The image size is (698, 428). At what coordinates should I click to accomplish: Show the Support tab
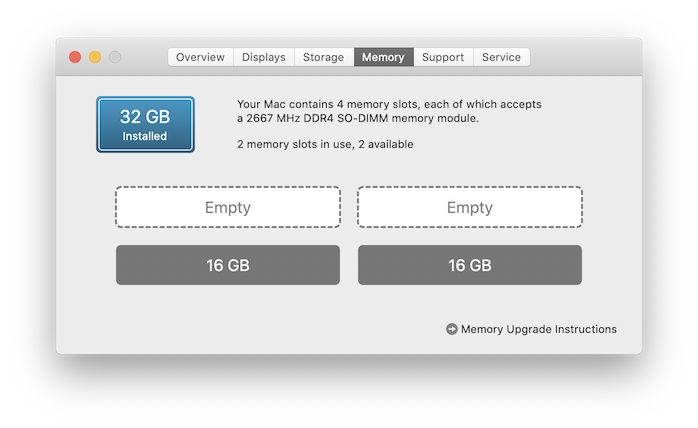[x=443, y=57]
